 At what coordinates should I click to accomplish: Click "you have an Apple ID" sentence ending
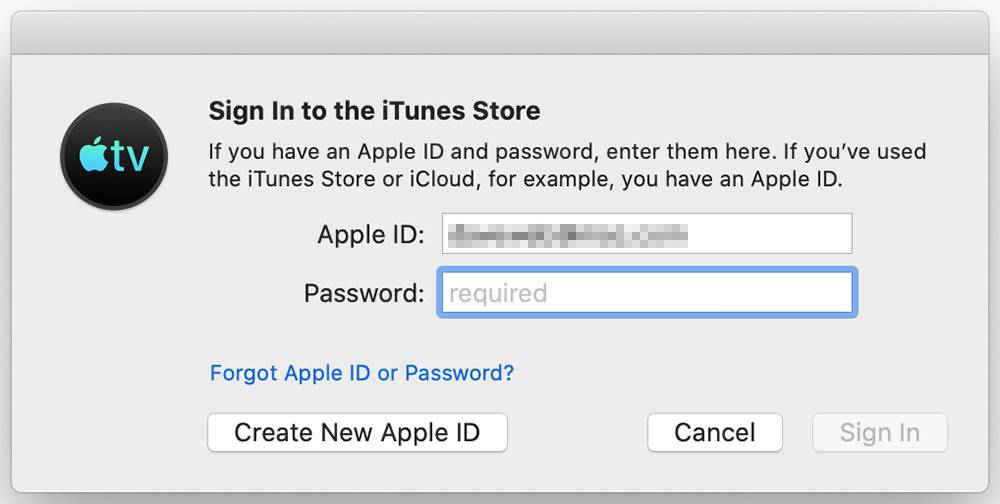733,179
